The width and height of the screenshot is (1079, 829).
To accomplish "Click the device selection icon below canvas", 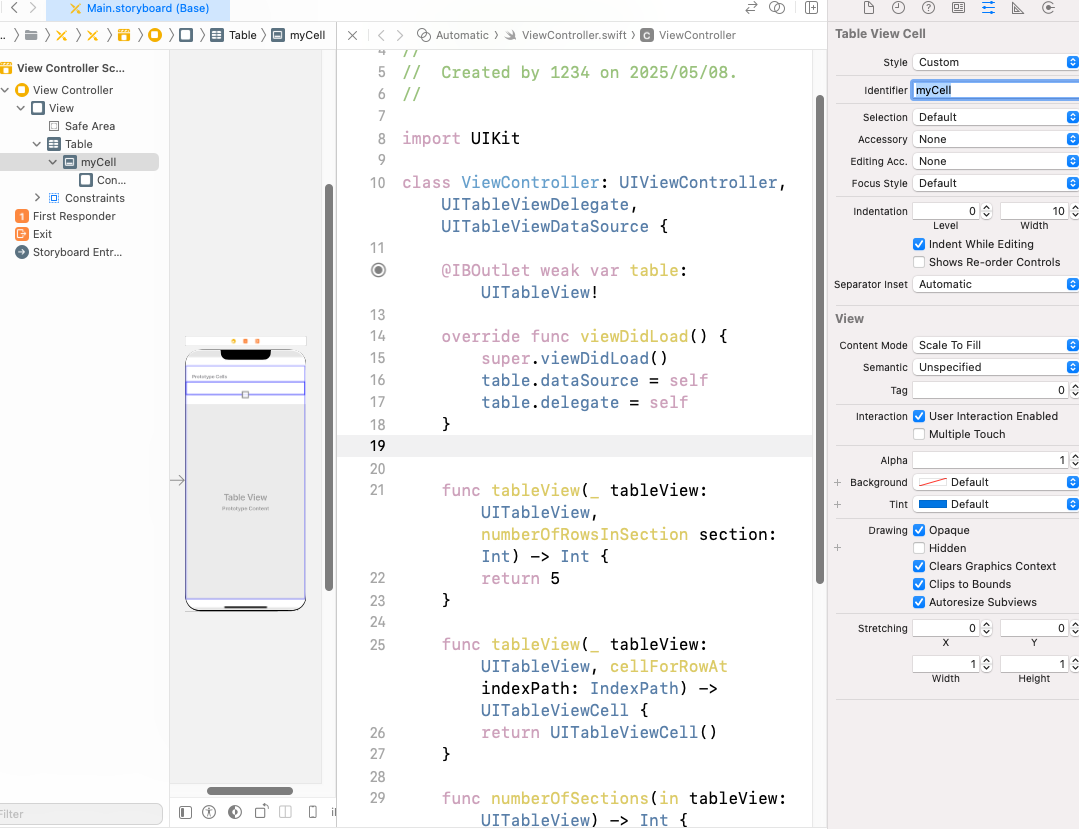I will tap(312, 812).
